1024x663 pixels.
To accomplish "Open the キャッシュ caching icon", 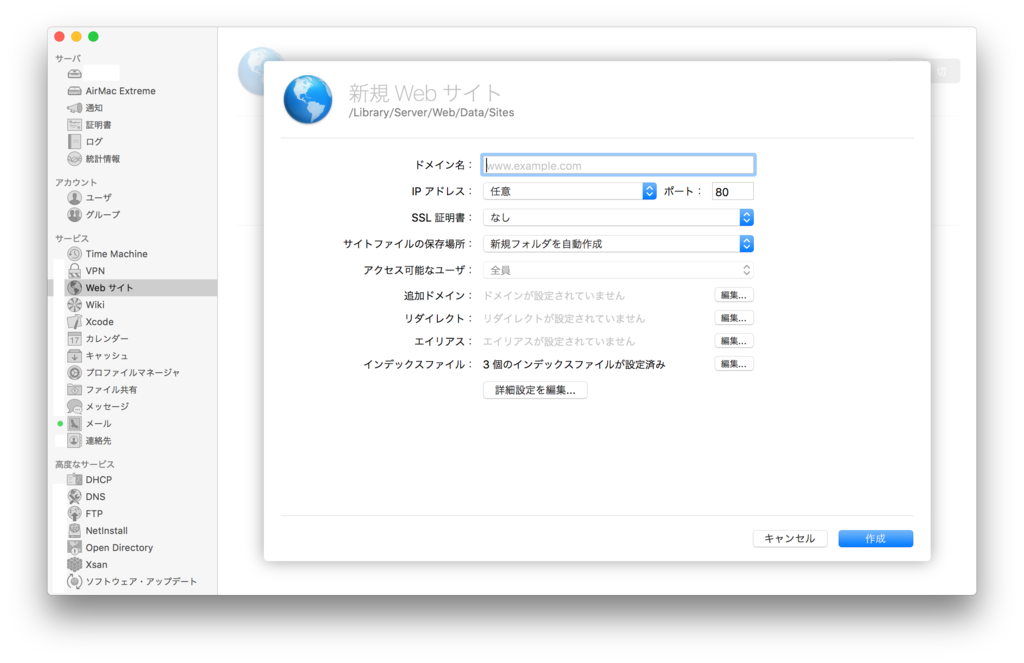I will (74, 355).
